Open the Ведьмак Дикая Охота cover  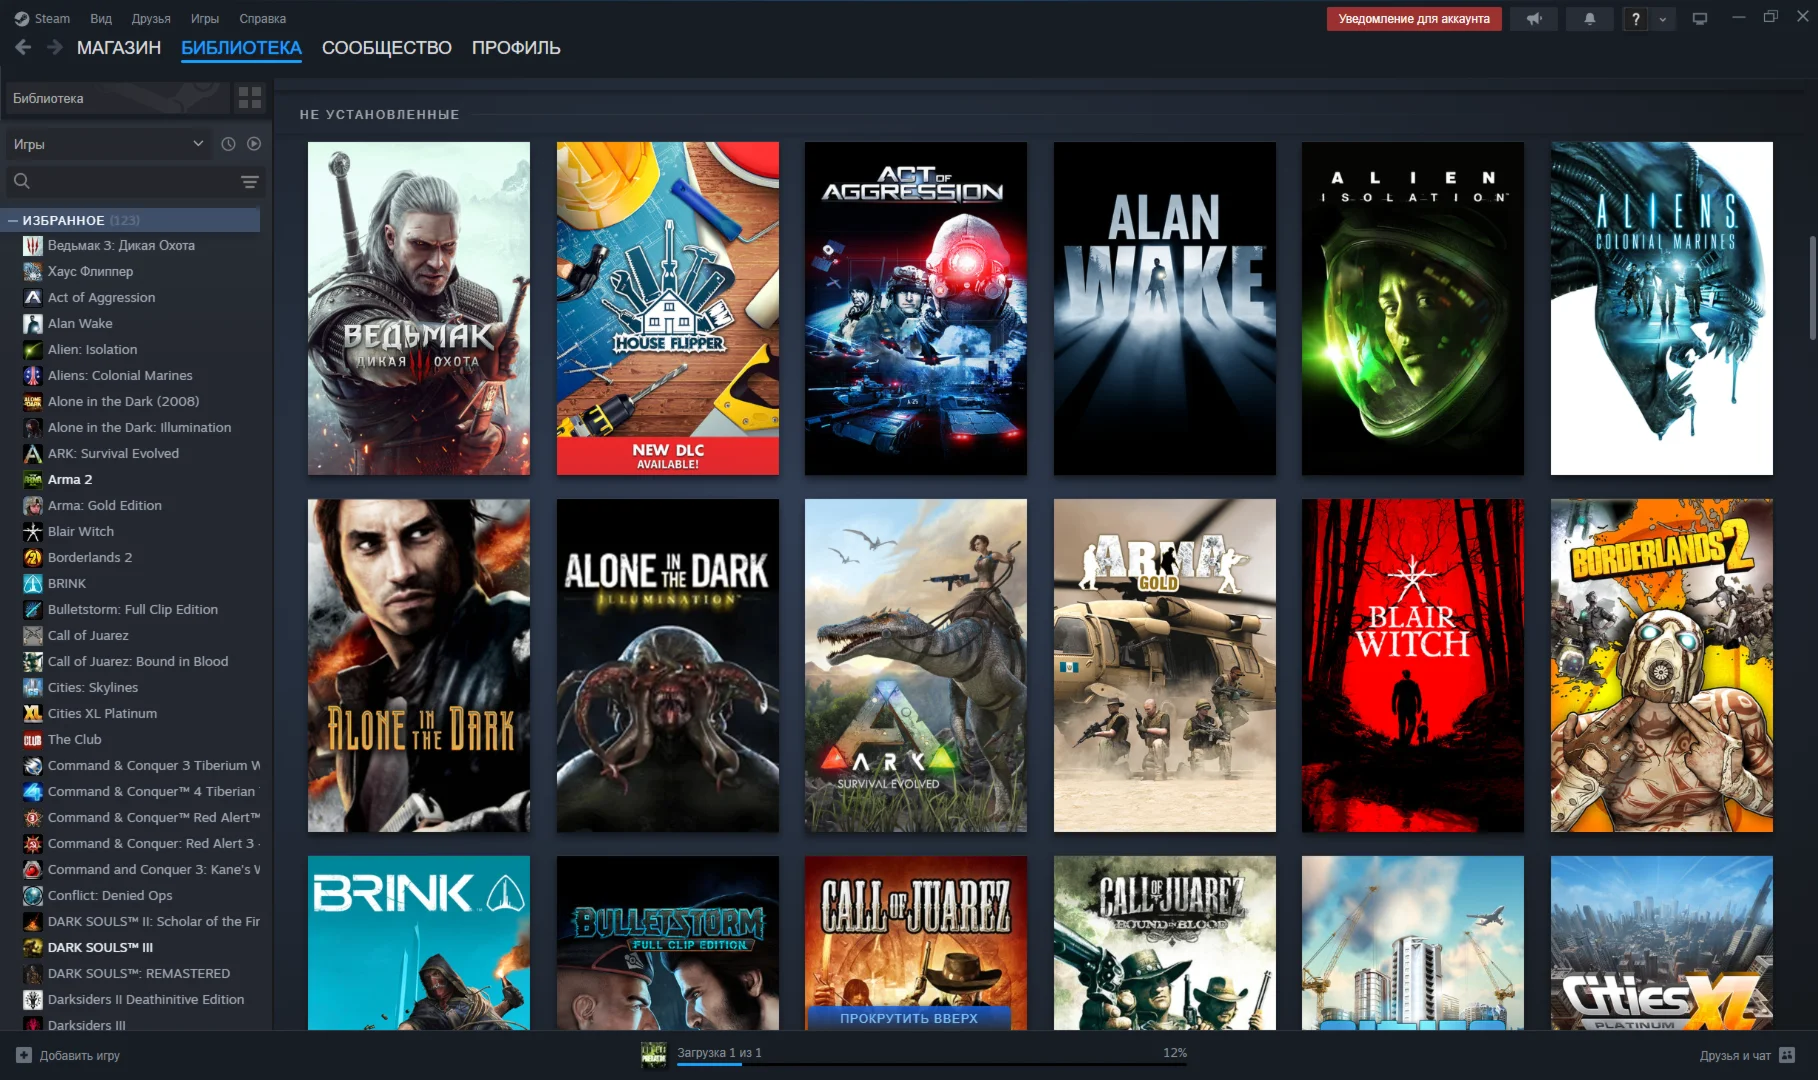[x=419, y=308]
